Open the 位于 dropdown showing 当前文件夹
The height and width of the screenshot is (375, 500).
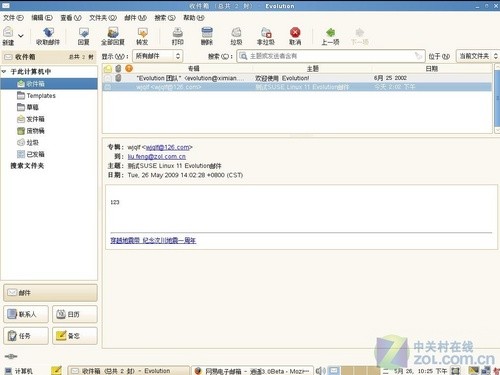pos(478,56)
